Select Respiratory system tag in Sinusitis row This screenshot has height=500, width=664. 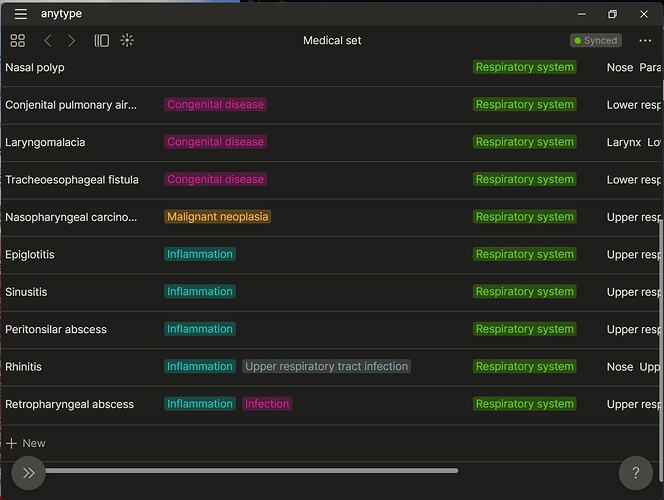point(525,292)
